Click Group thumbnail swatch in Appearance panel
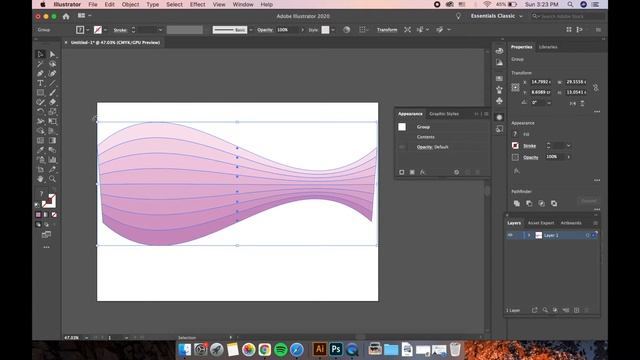Screen dimensions: 640x360 click(402, 127)
